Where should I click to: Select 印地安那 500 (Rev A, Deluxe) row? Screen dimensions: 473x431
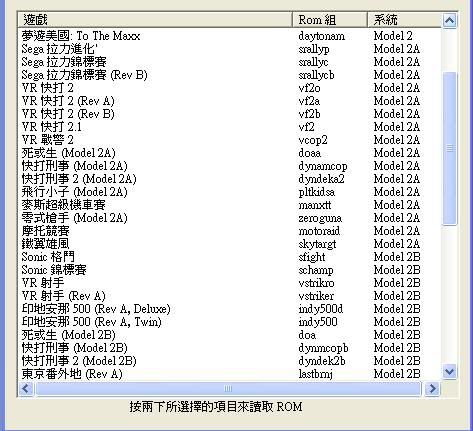230,309
